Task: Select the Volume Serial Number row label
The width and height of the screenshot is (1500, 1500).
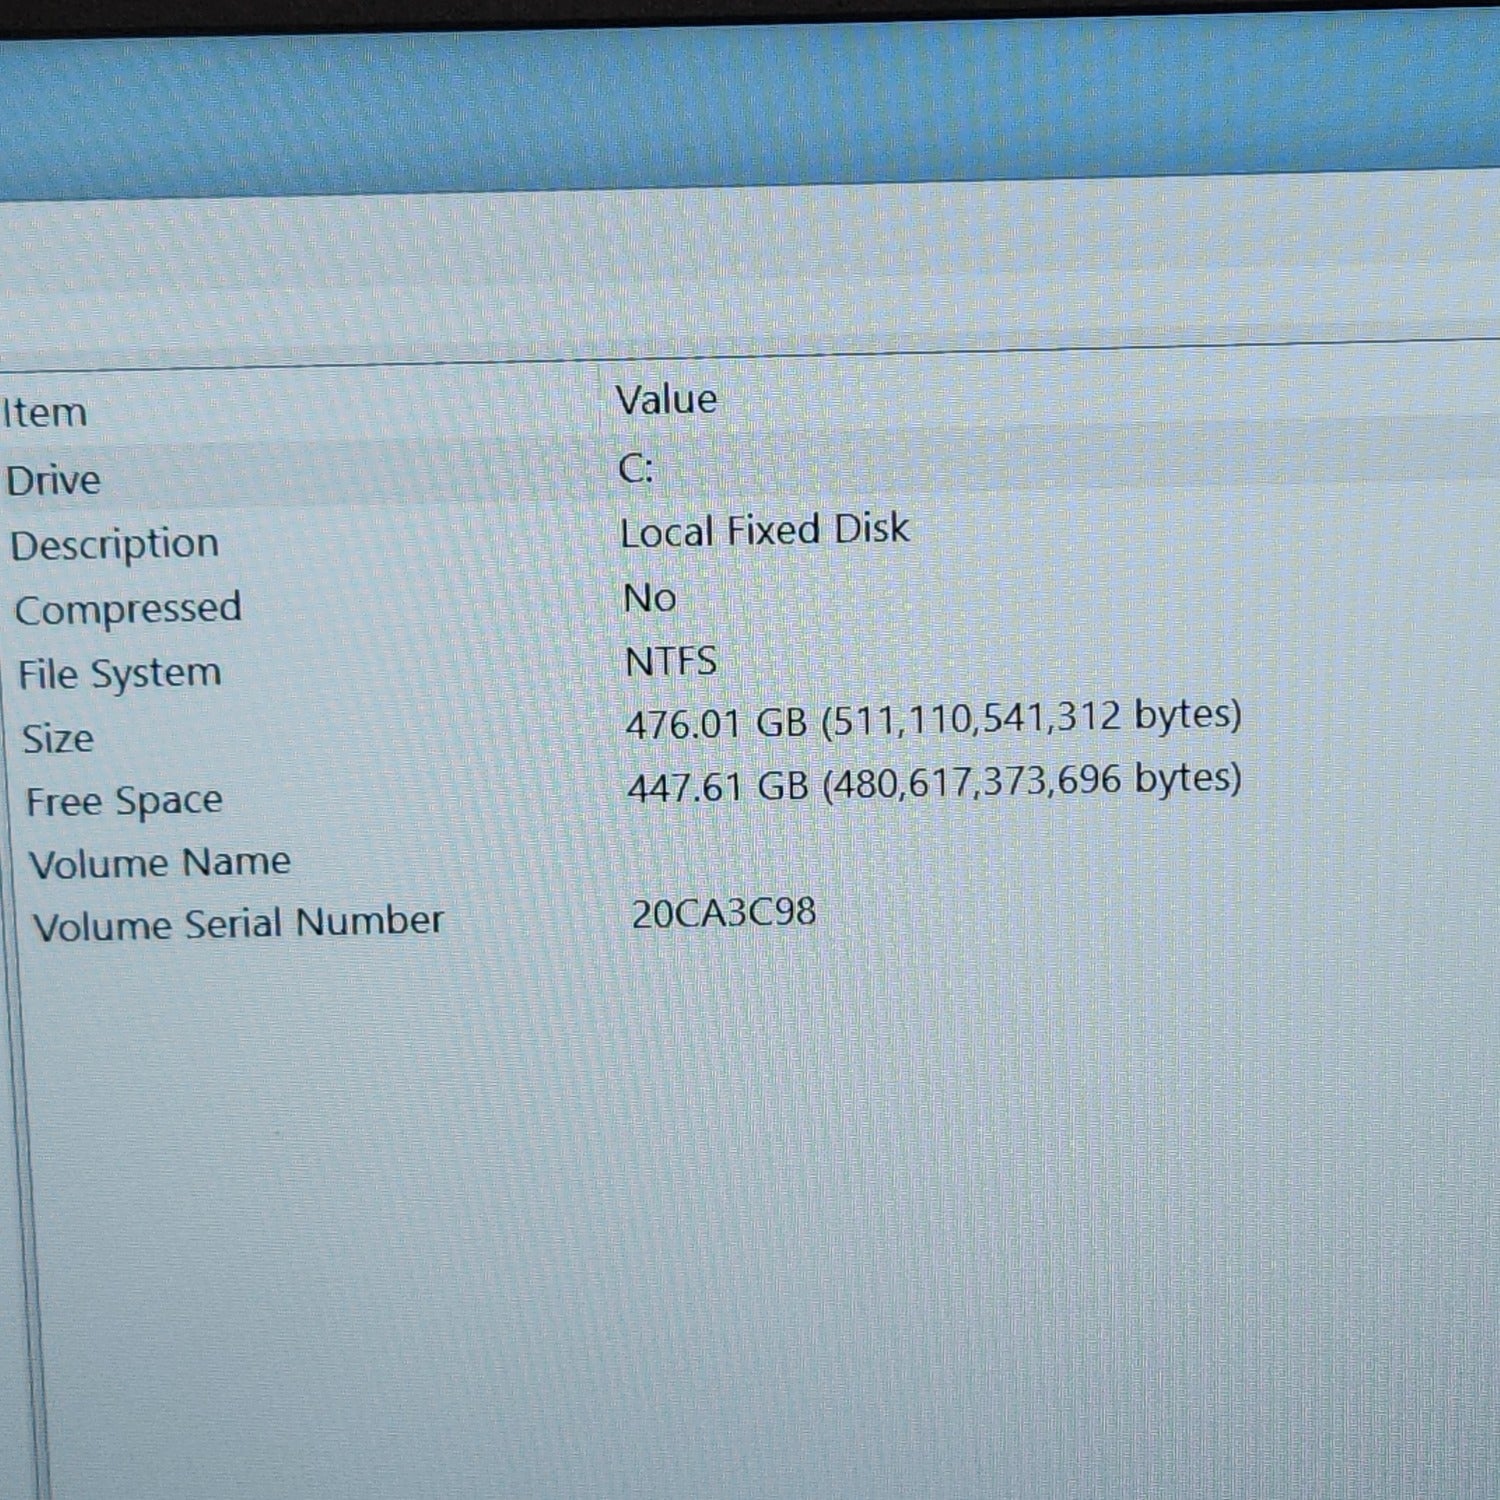Action: [238, 924]
